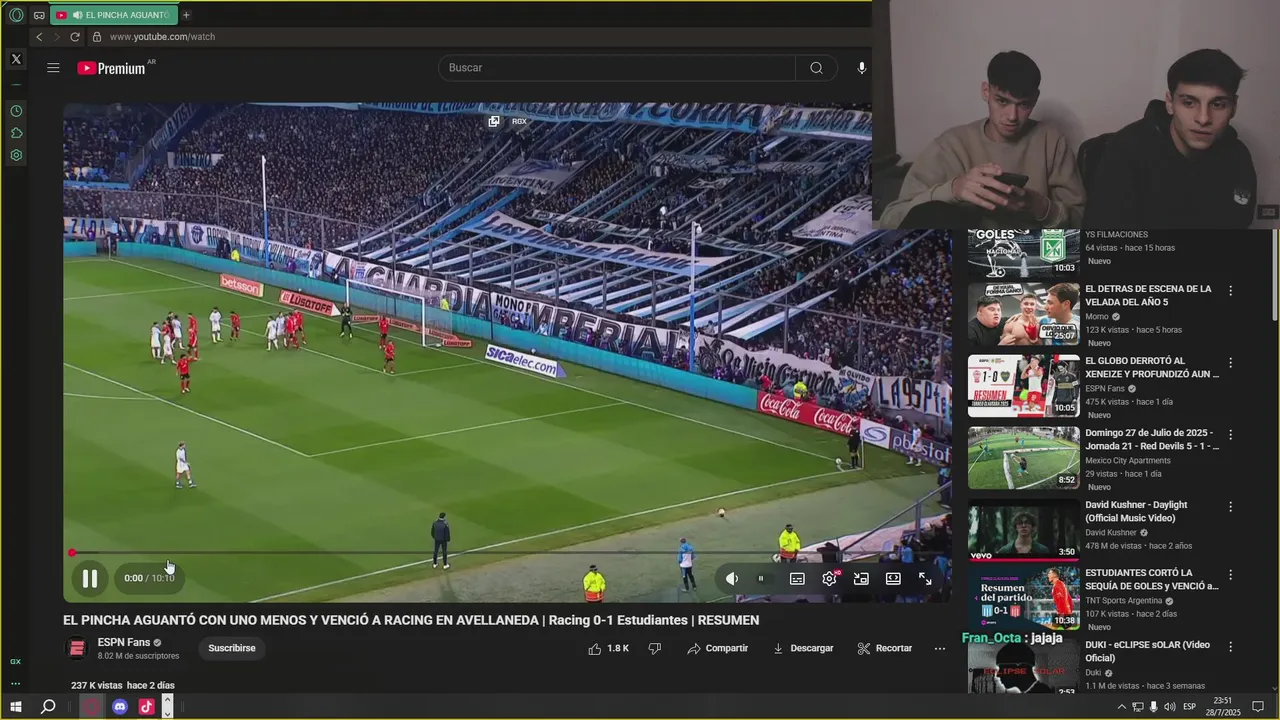
Task: Select the EL PINCHA AGUANTÓ browser tab
Action: 112,15
